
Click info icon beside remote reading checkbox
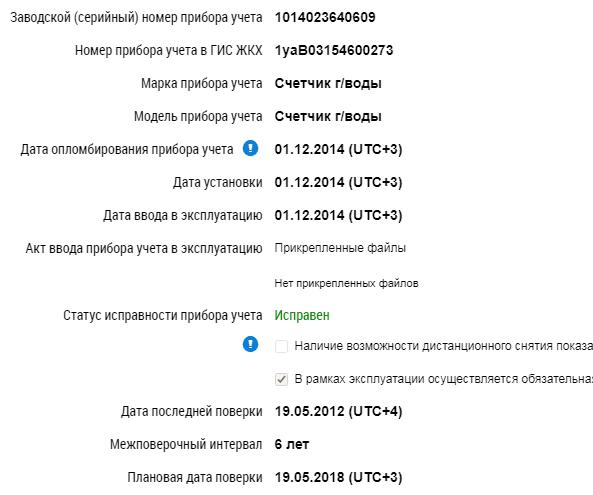pos(250,344)
